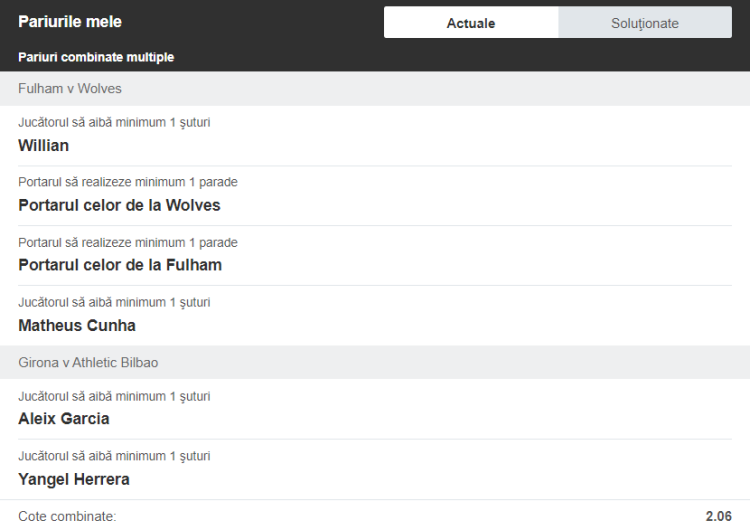Click the Cote combinate label
Image resolution: width=750 pixels, height=530 pixels.
(x=67, y=516)
